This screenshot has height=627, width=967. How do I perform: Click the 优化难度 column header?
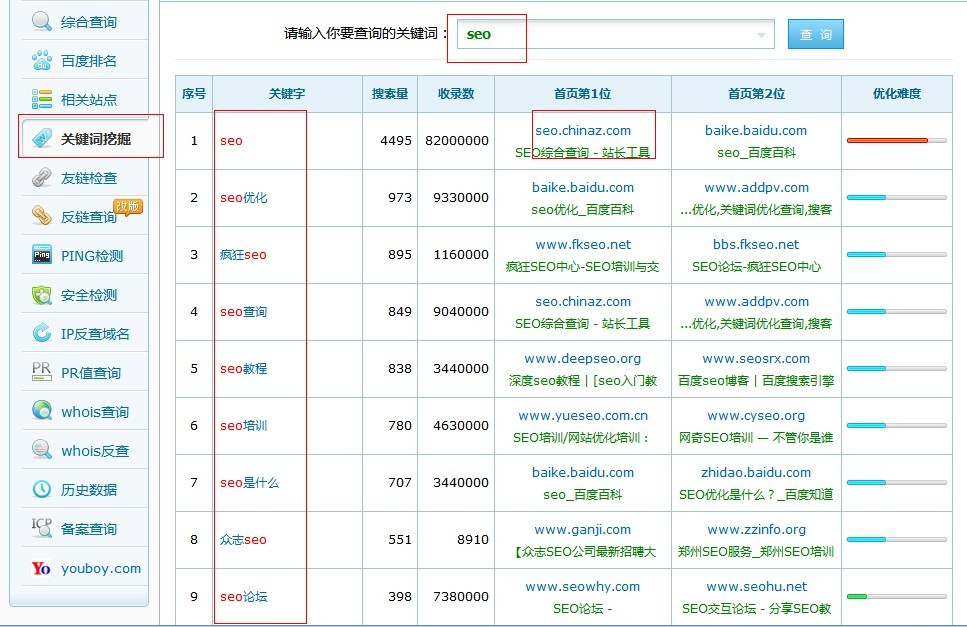(x=897, y=94)
